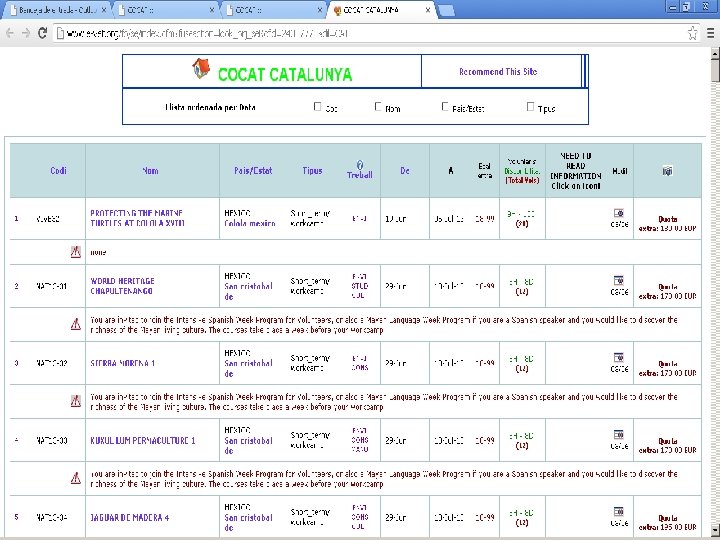The height and width of the screenshot is (540, 720).
Task: Tick the Nom sort checkbox
Action: tap(378, 107)
